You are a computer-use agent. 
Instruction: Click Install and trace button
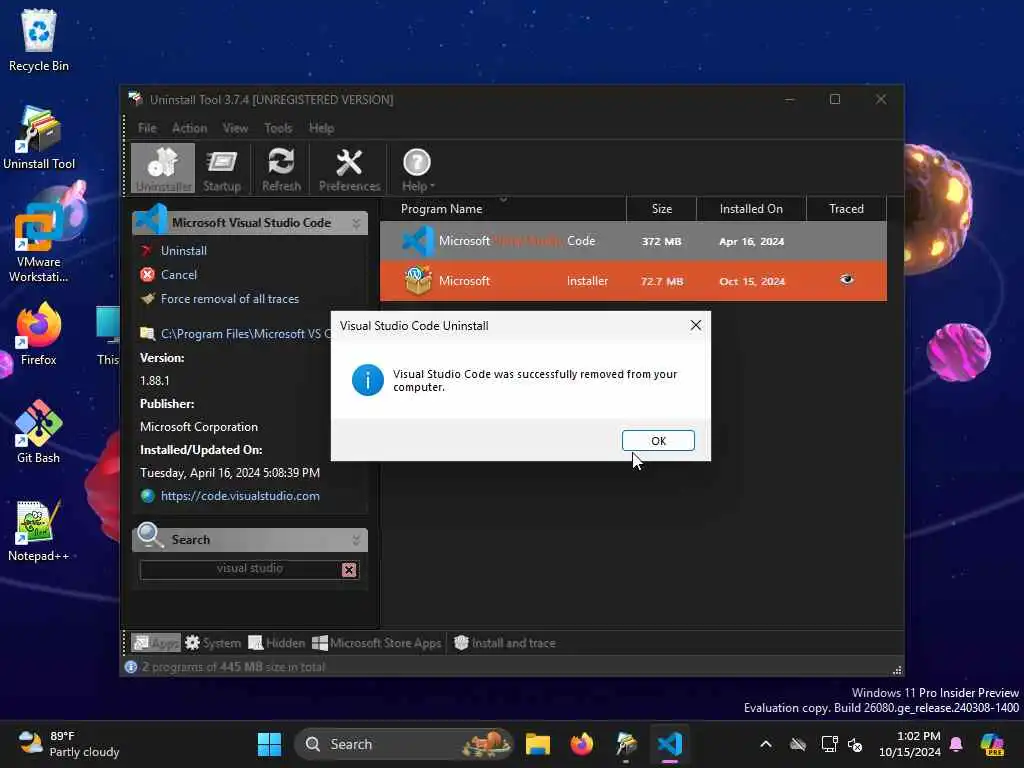tap(505, 643)
